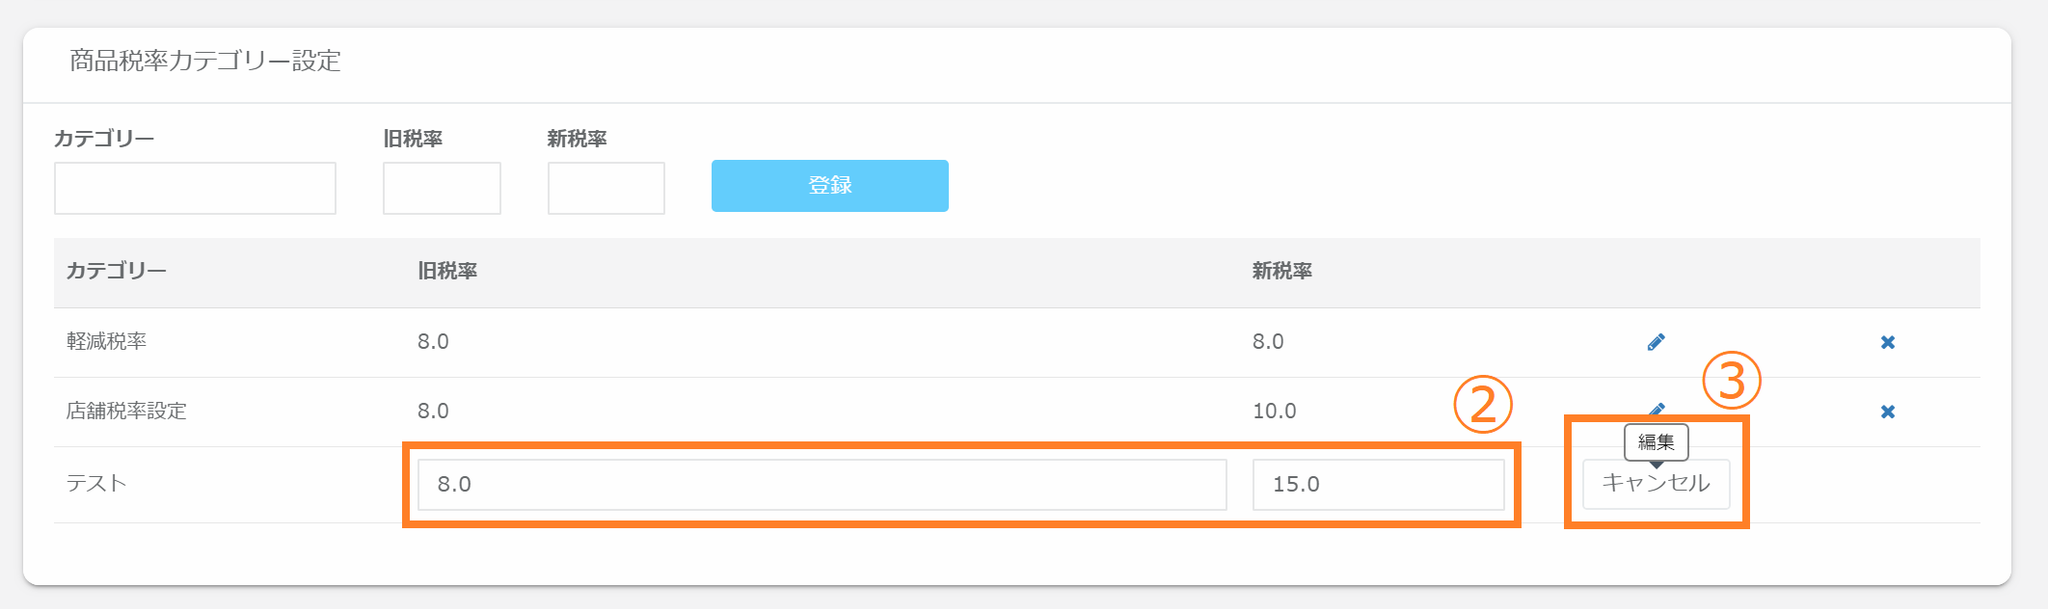Delete the 軽減税率 category row
This screenshot has width=2048, height=609.
click(1887, 342)
